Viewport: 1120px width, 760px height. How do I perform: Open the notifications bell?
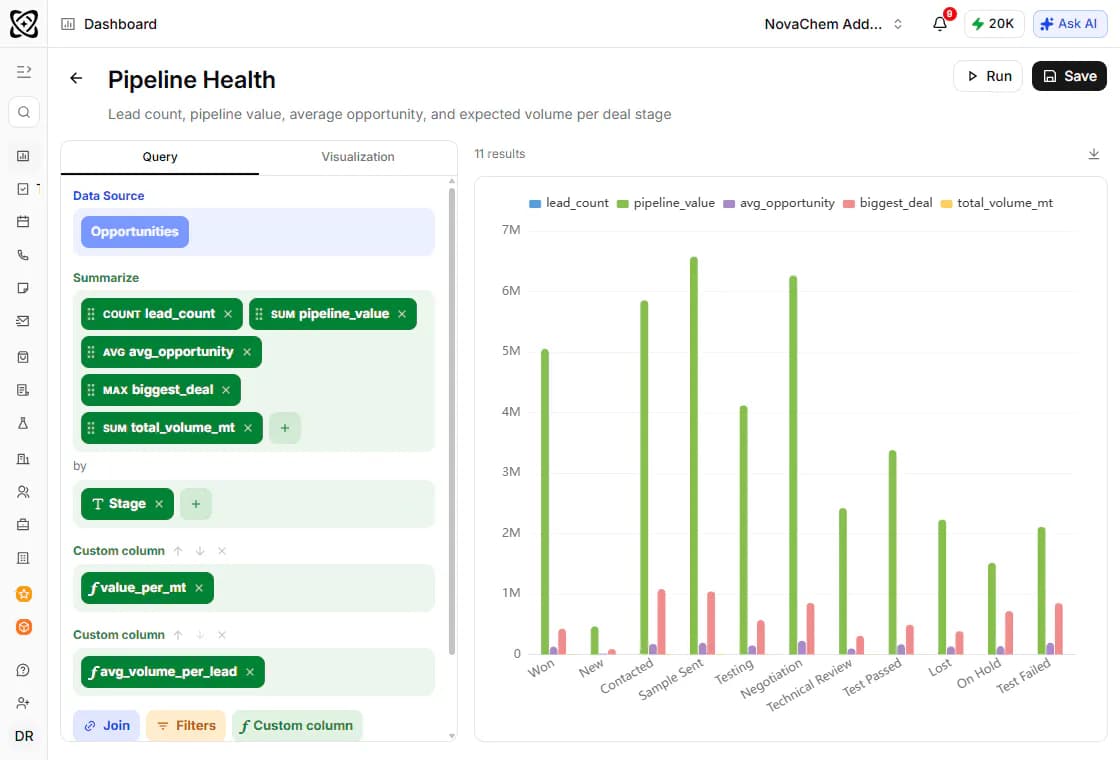tap(940, 24)
